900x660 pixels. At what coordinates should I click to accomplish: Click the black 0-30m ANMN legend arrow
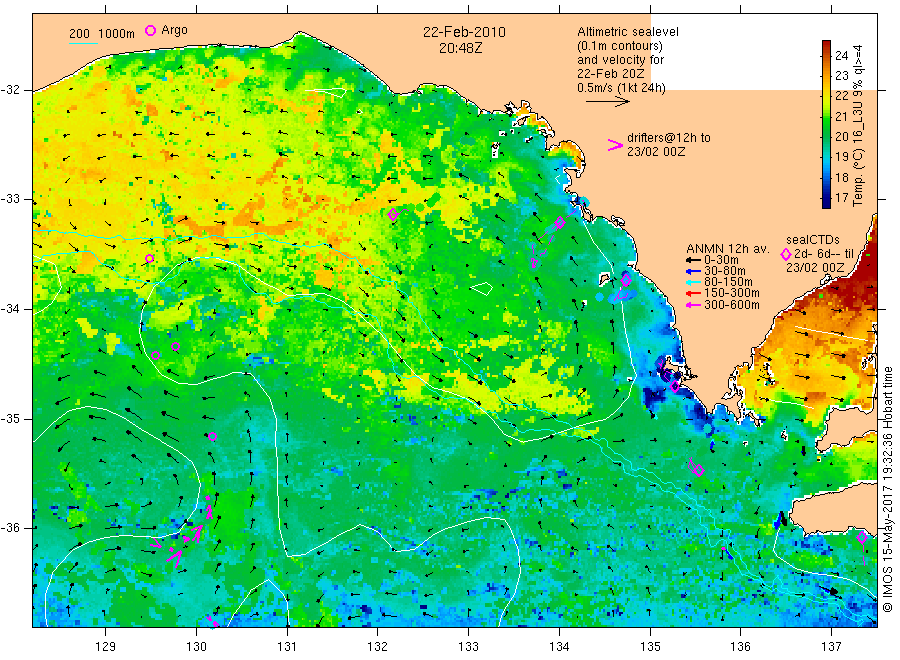coord(693,259)
